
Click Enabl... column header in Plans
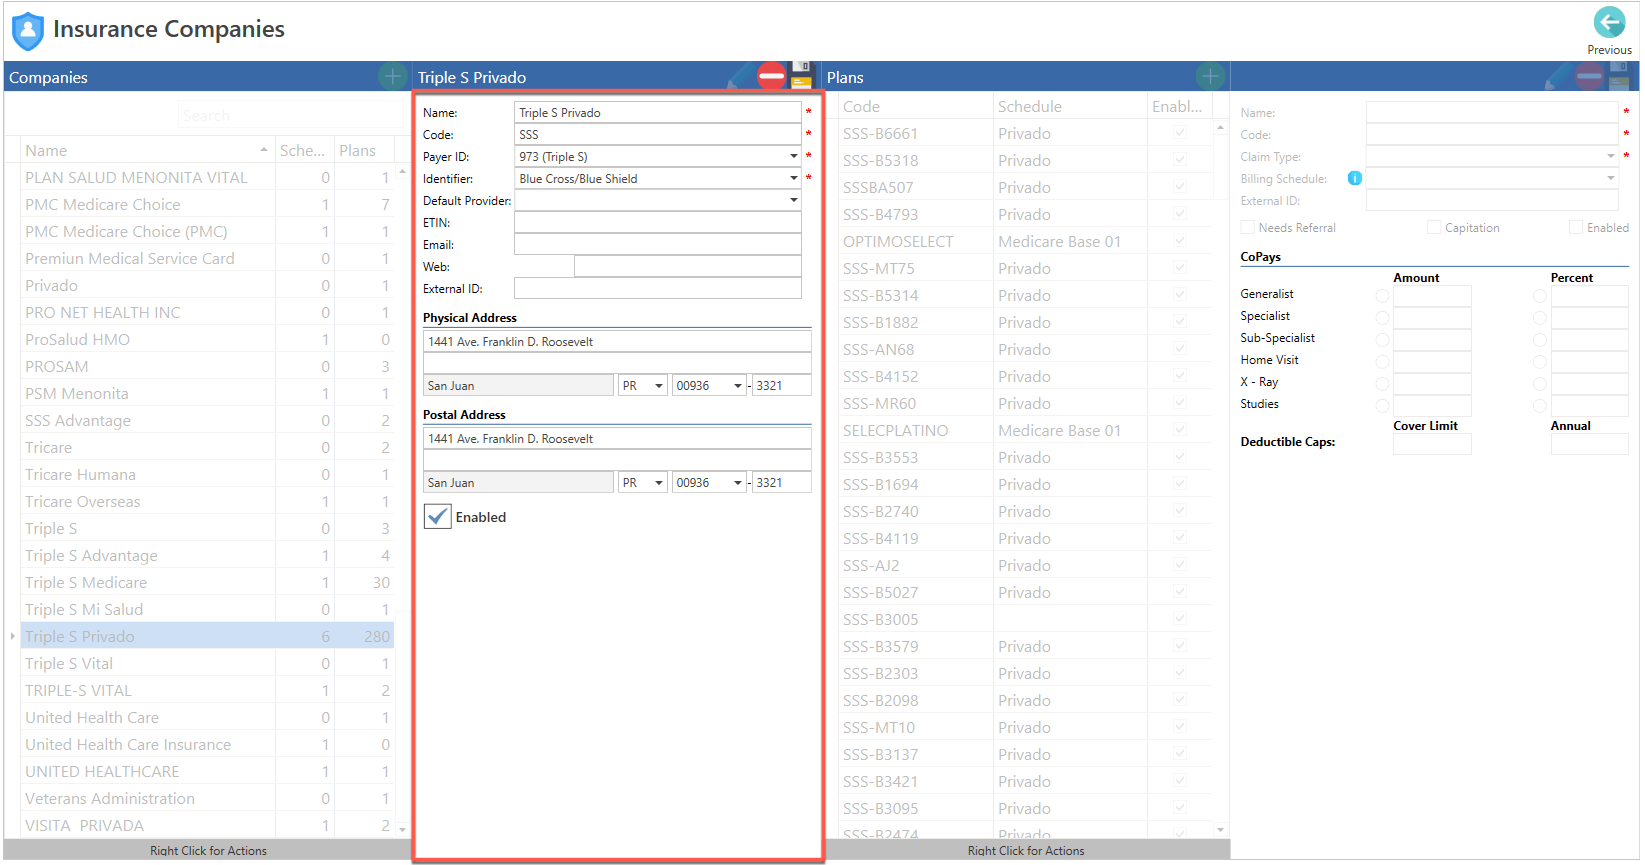[x=1179, y=106]
